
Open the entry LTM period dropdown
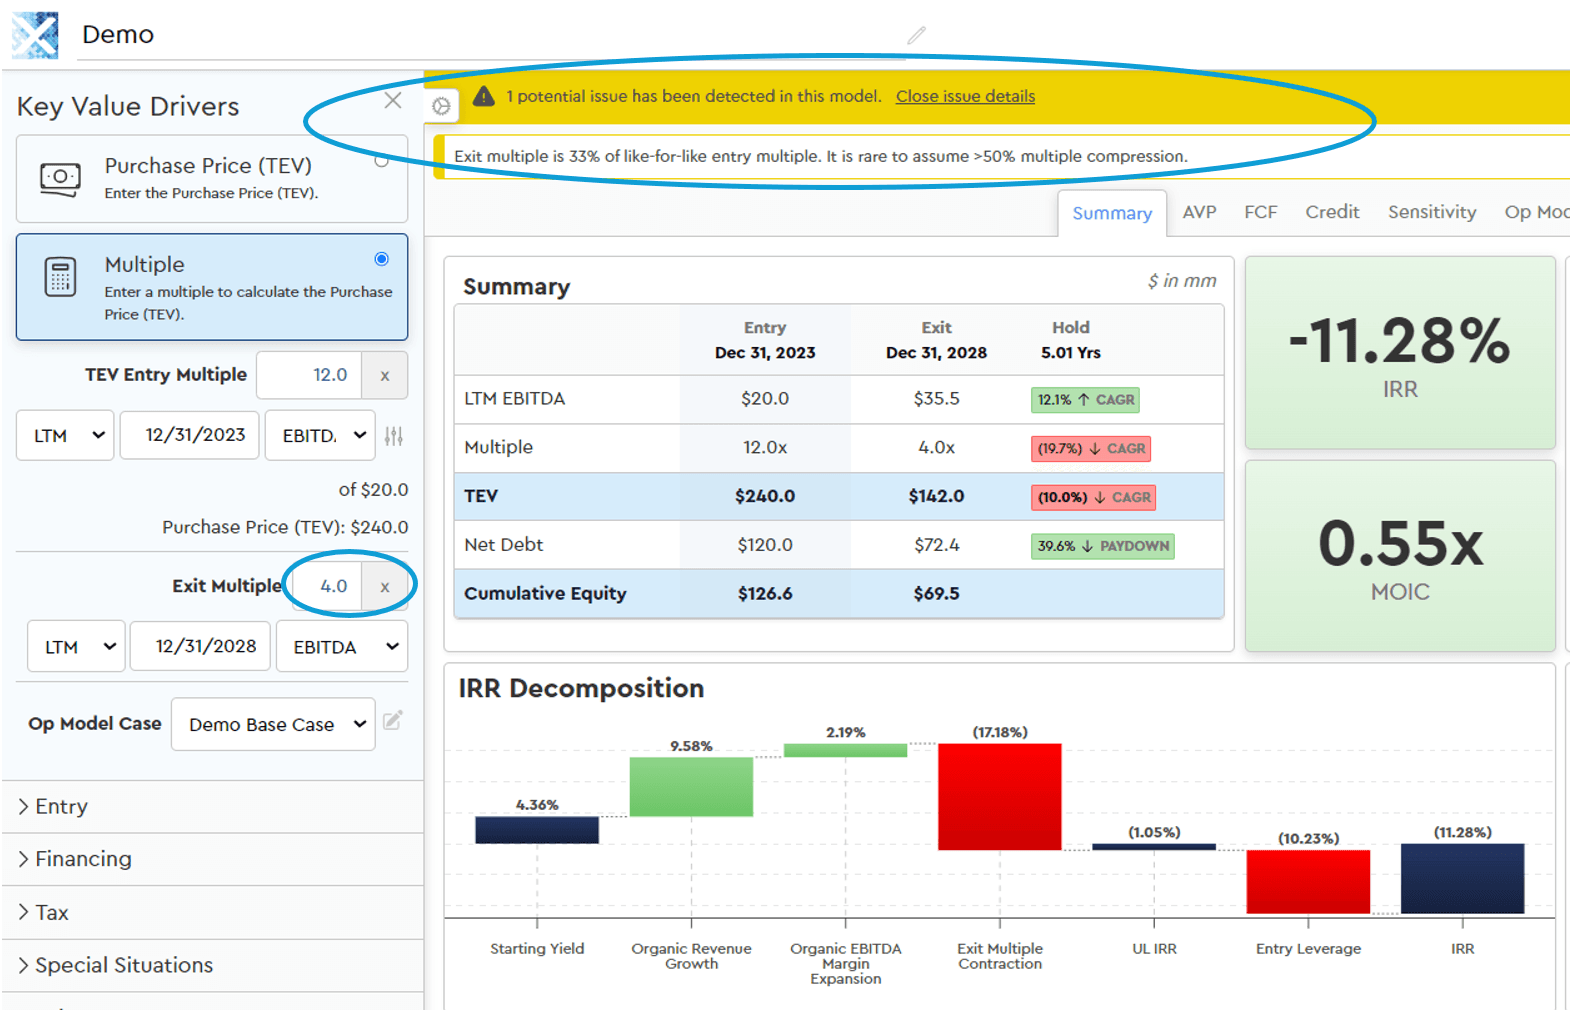(x=66, y=436)
